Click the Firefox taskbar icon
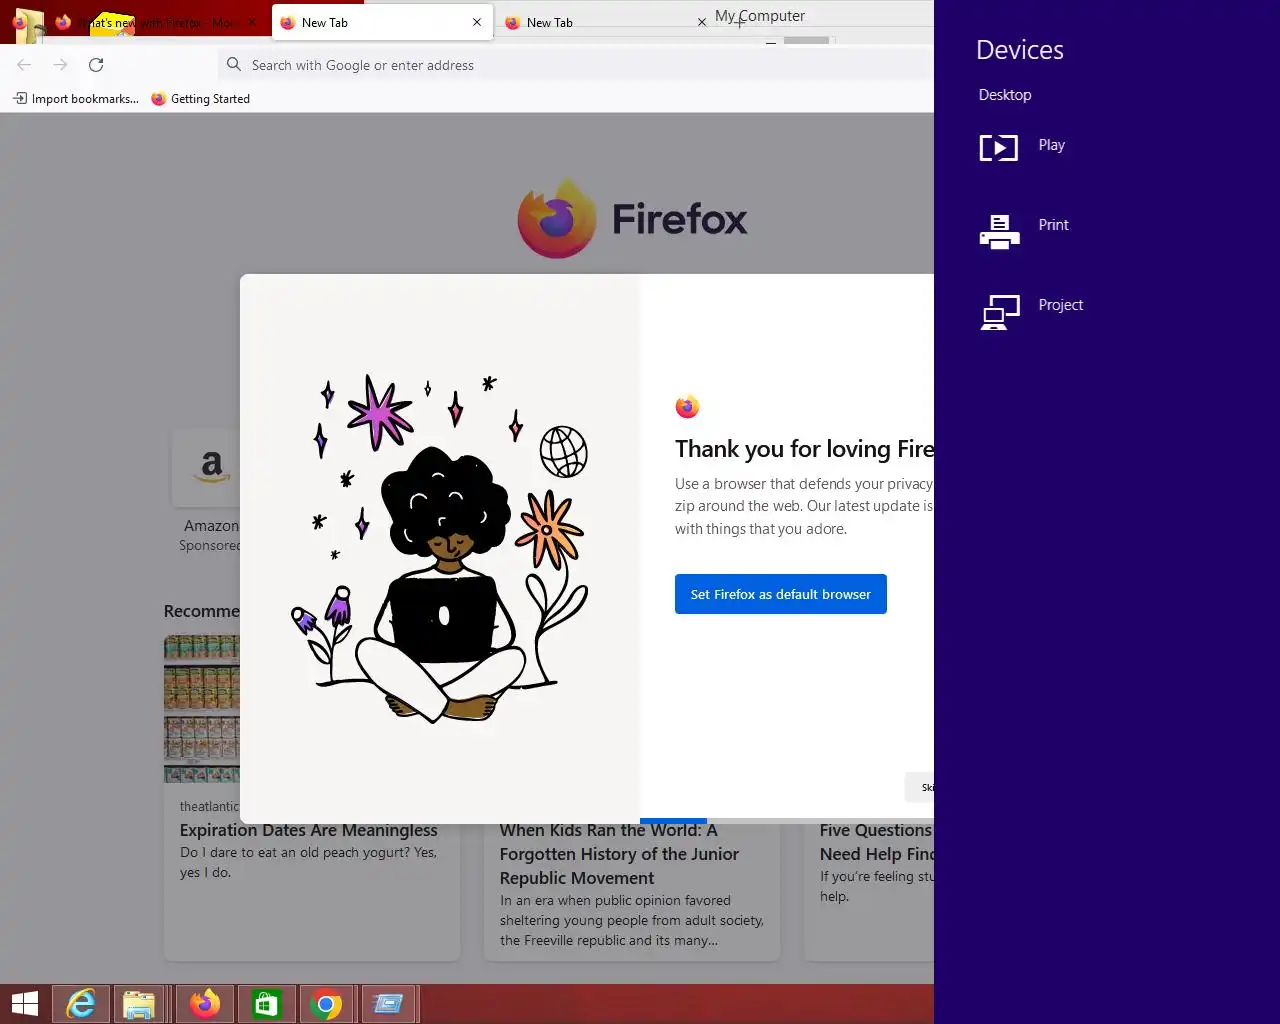The width and height of the screenshot is (1280, 1024). tap(205, 1003)
